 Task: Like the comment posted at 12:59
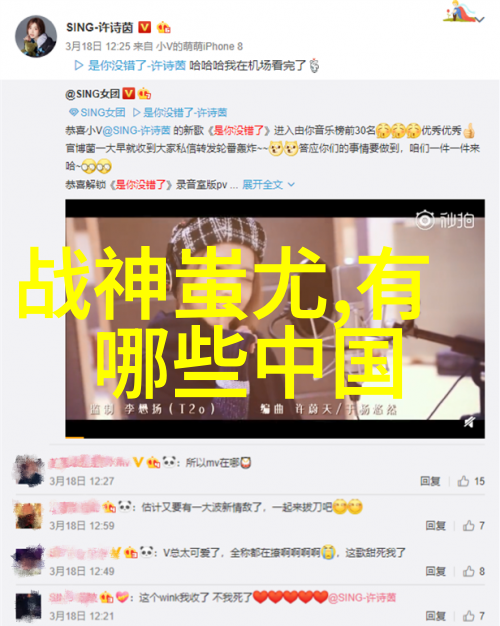473,525
